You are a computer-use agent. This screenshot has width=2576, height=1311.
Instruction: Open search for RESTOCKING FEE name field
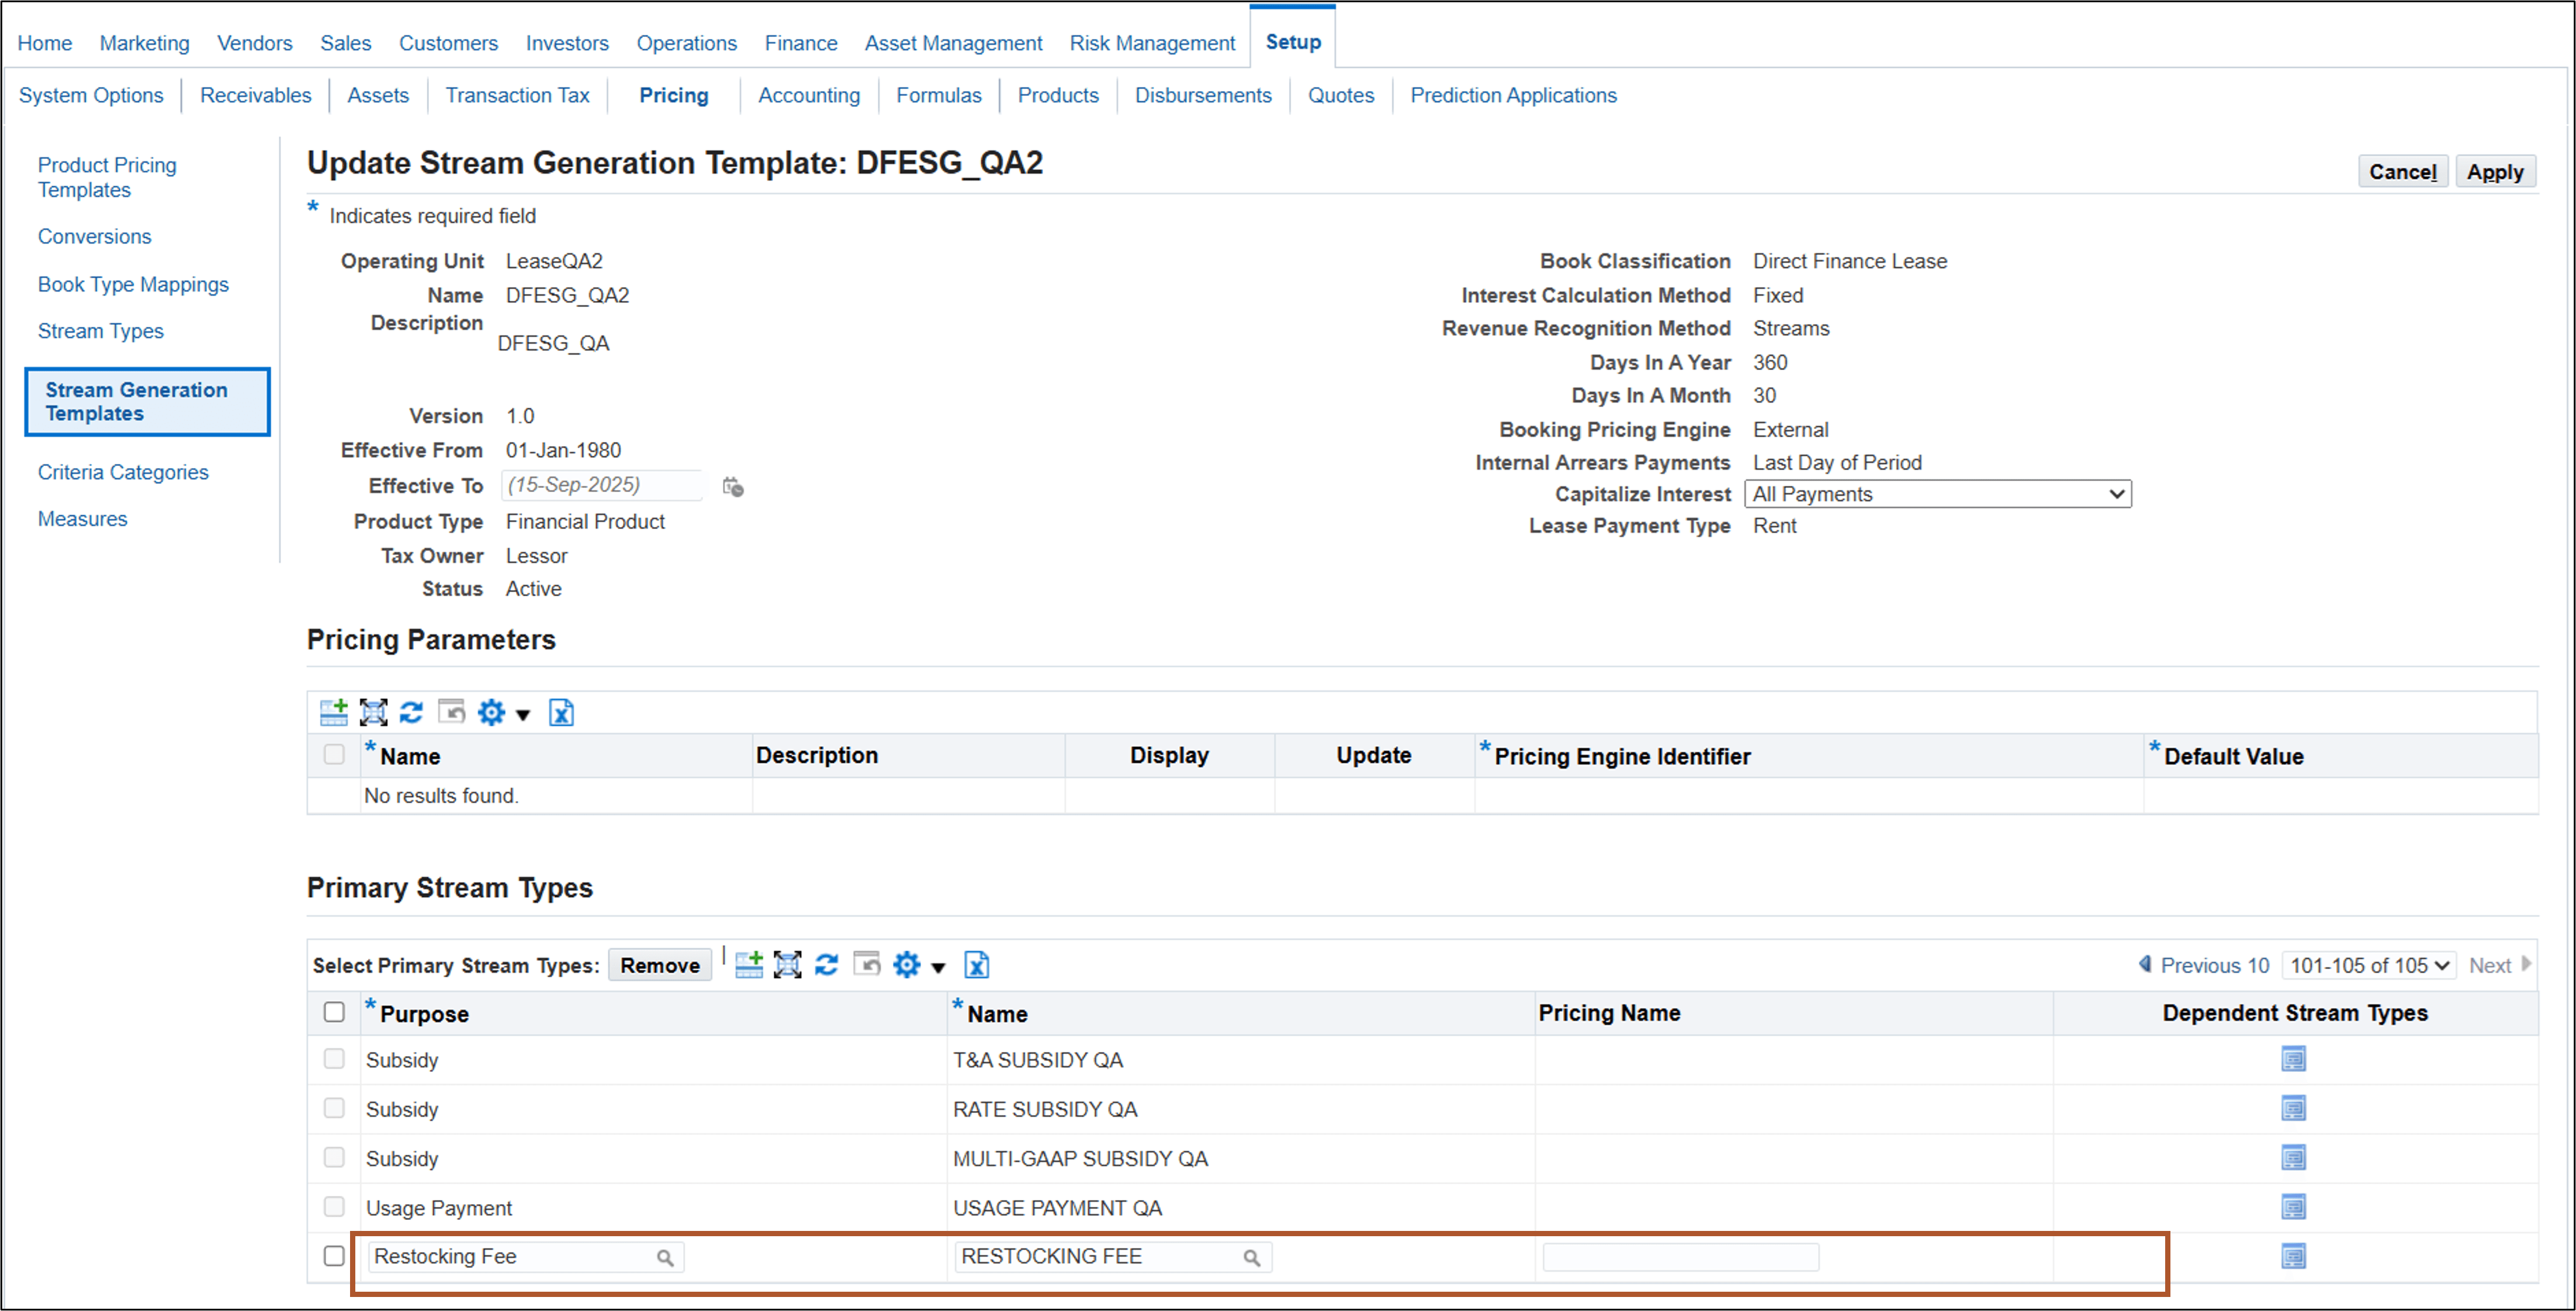click(1251, 1258)
